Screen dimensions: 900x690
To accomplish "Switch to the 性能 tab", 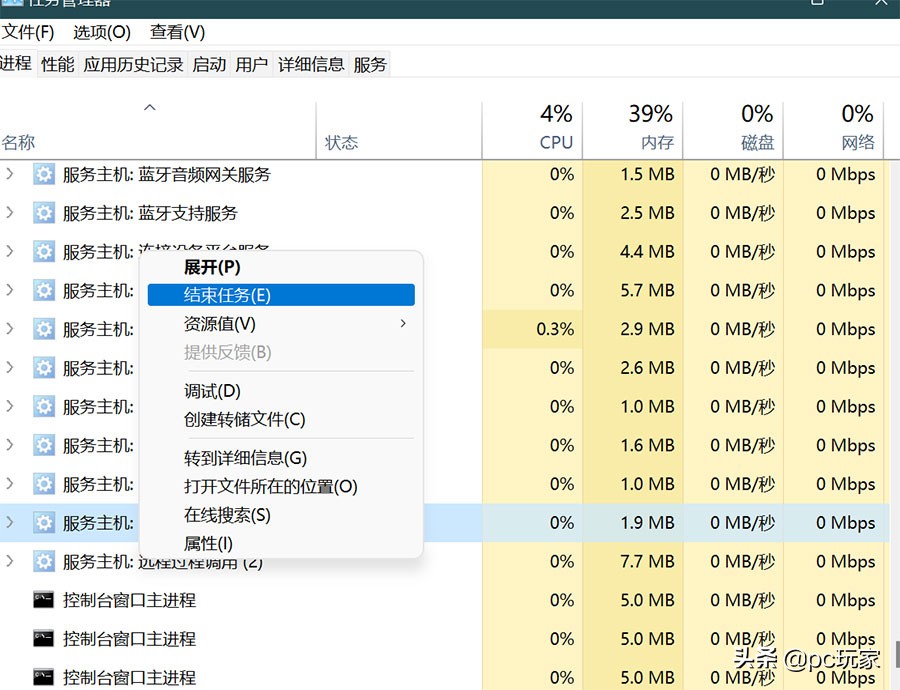I will click(57, 65).
